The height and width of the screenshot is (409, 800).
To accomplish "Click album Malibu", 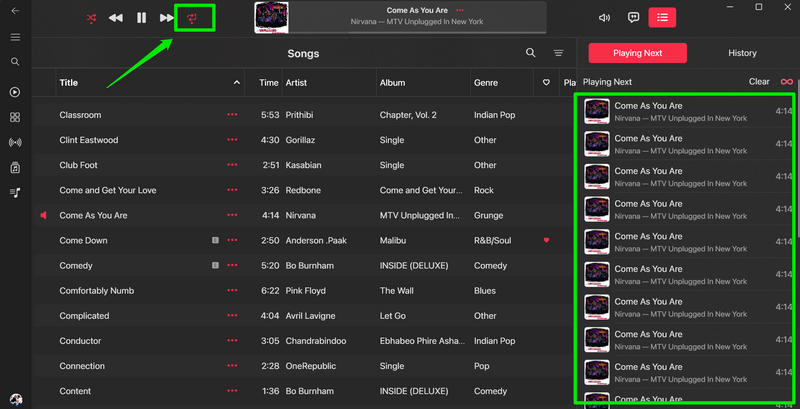I will (393, 240).
